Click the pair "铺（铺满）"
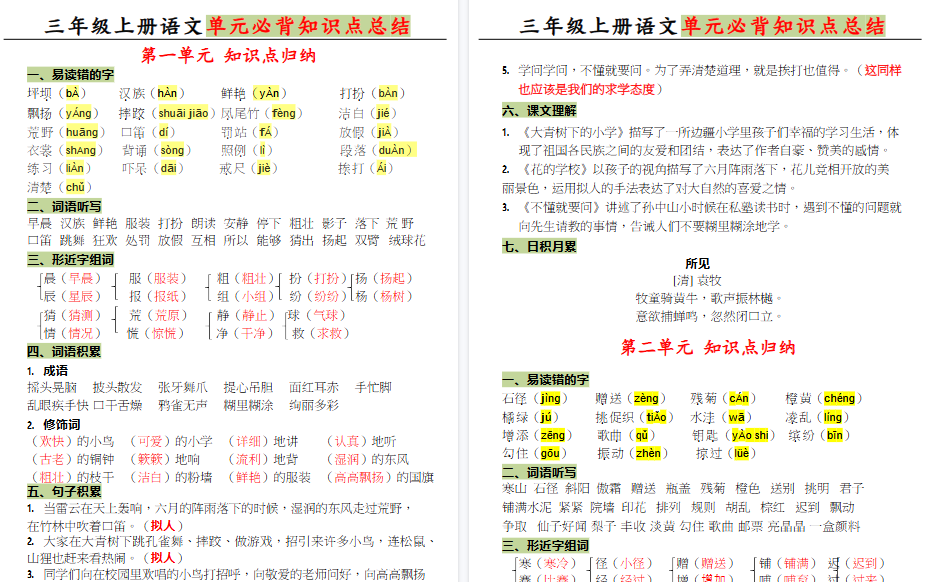This screenshot has width=926, height=582. coord(787,563)
